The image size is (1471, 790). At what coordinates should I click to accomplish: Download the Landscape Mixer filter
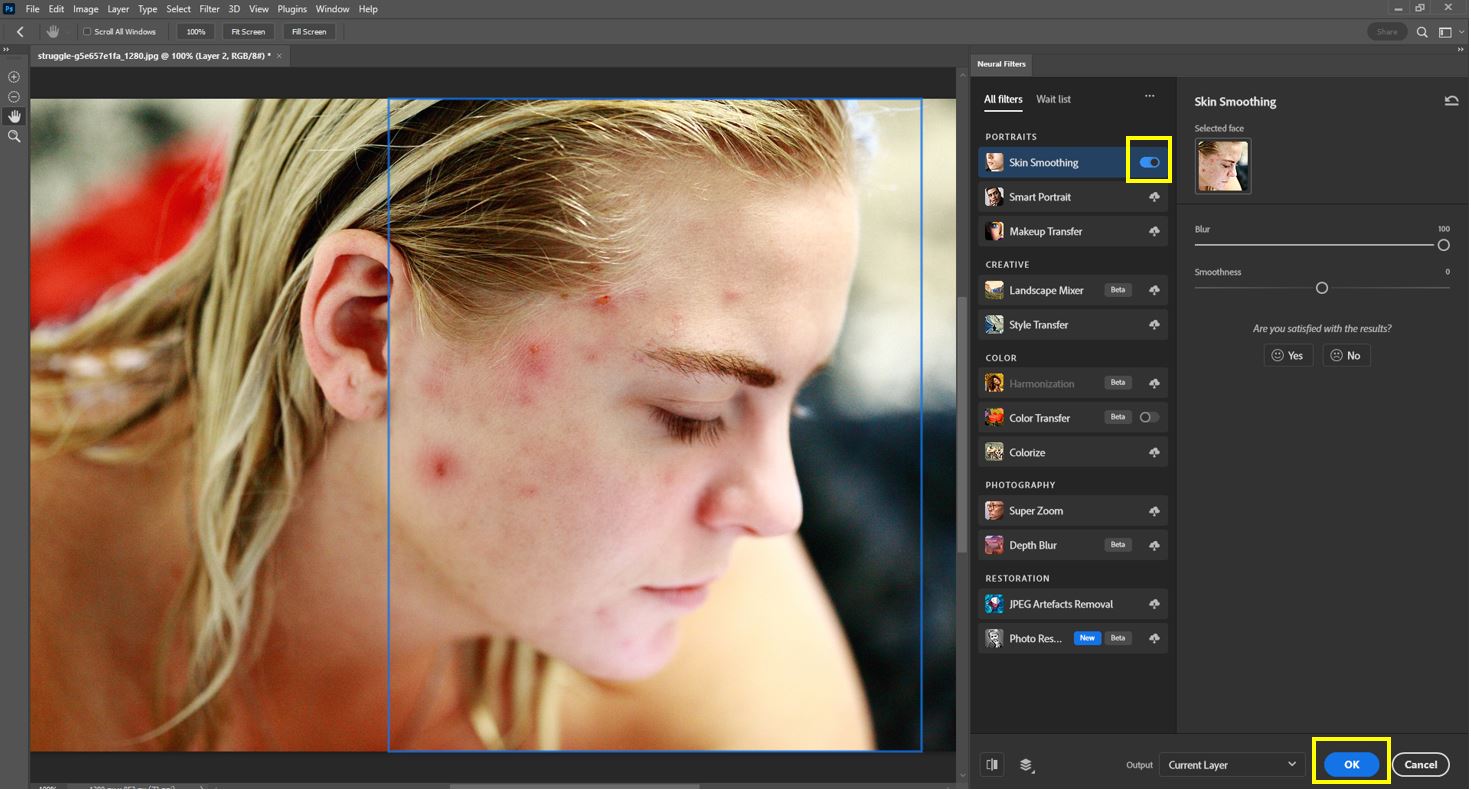click(1154, 291)
